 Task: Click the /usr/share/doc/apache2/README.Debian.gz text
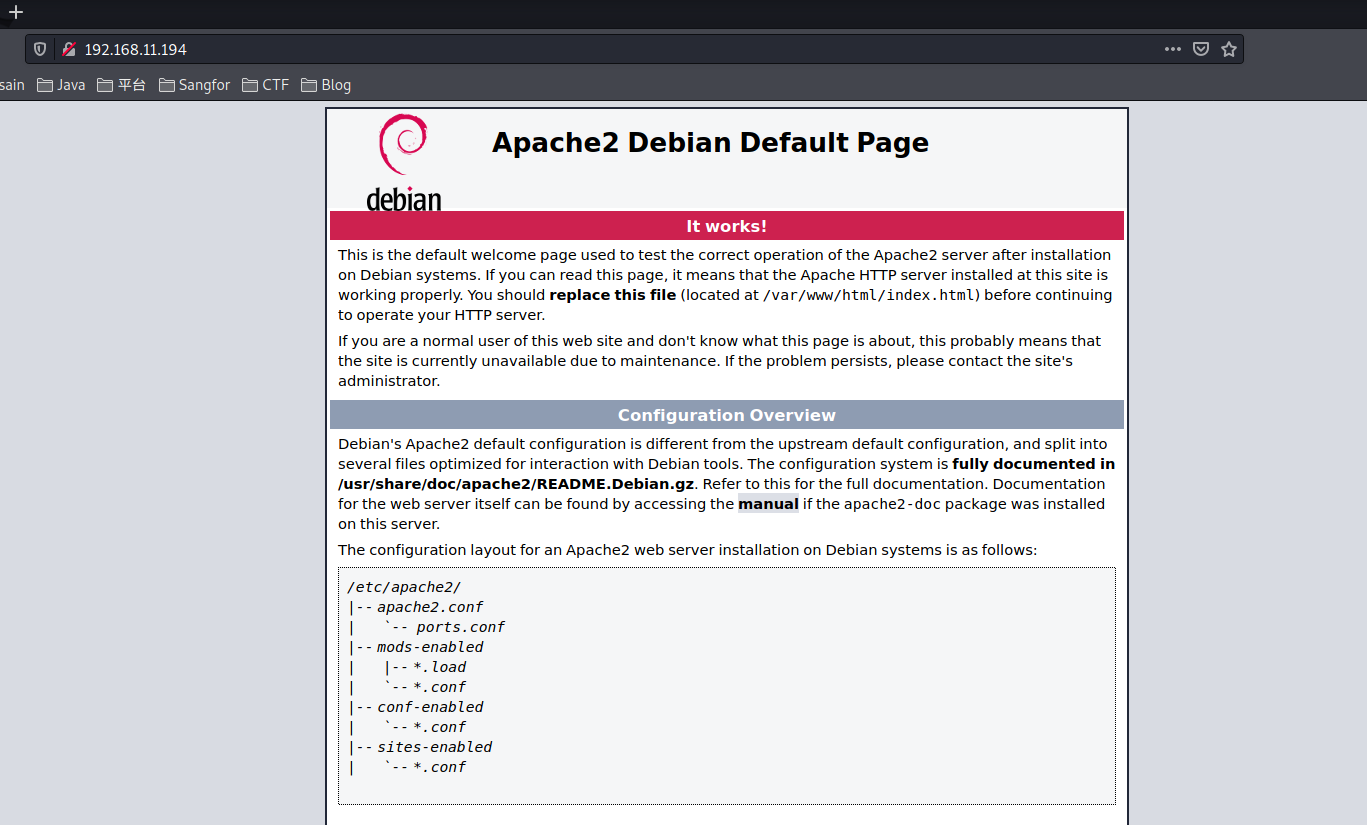(516, 484)
